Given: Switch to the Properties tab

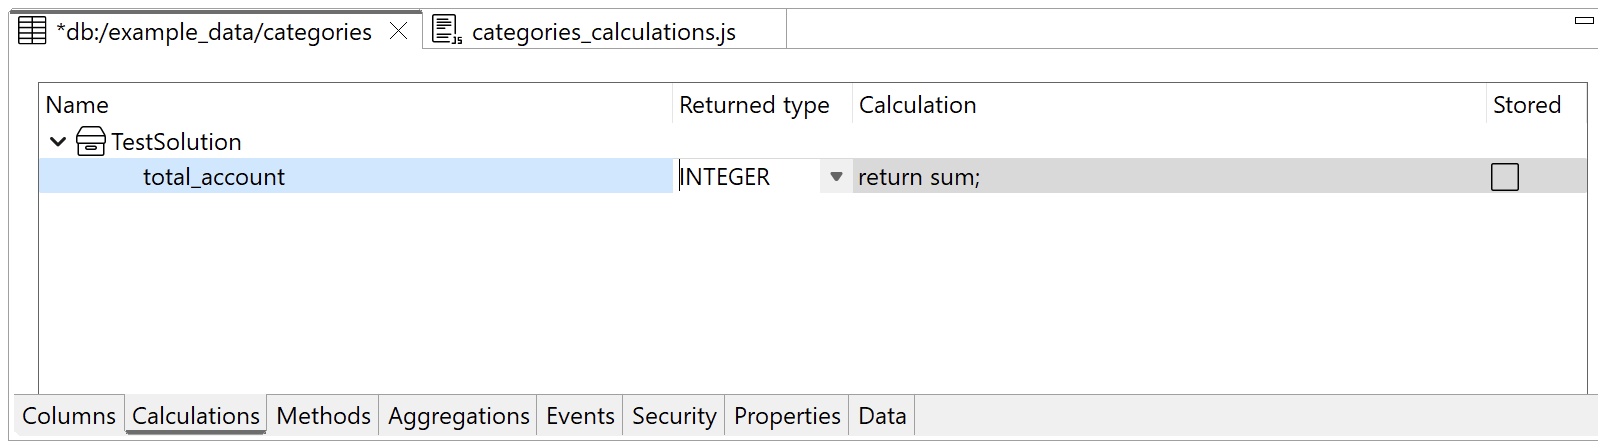Looking at the screenshot, I should 787,416.
